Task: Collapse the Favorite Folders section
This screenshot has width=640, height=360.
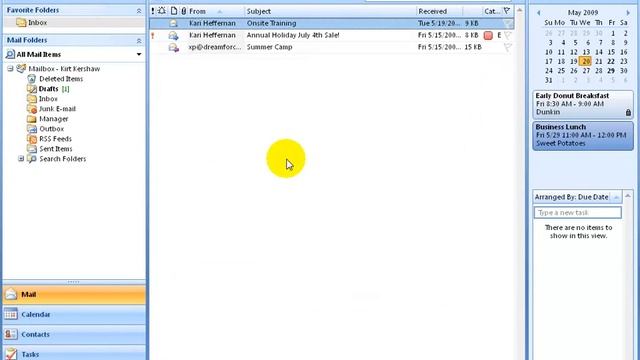Action: pos(139,11)
